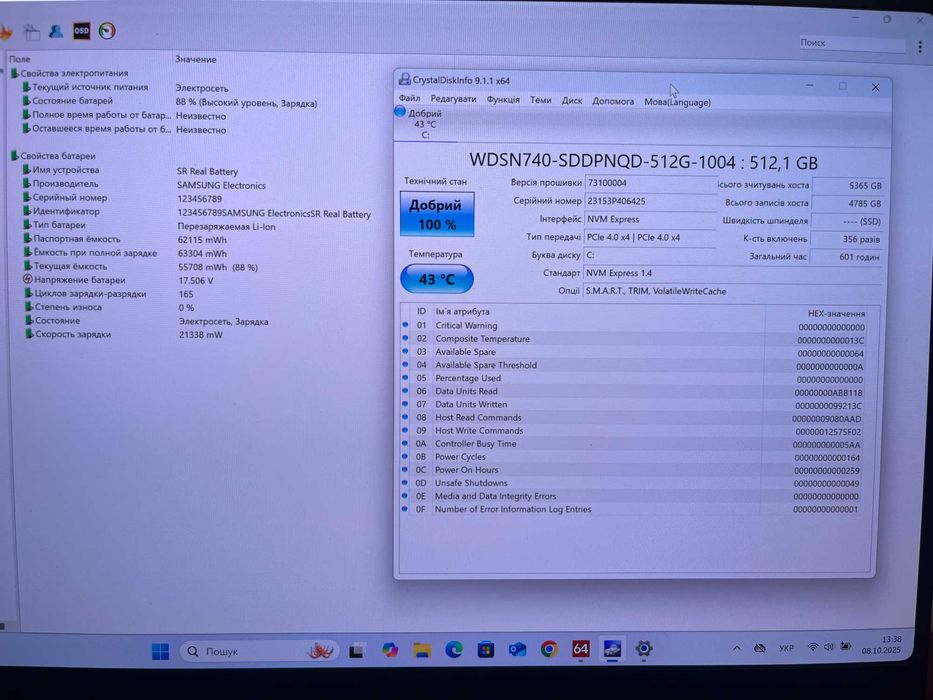Screen dimensions: 933x700
Task: Click the Значение column header in AIDA64
Action: pos(196,60)
